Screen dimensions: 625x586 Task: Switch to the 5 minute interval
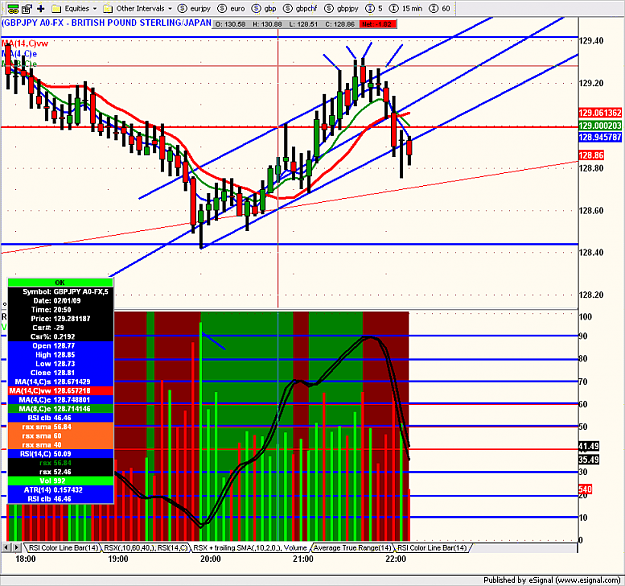374,8
